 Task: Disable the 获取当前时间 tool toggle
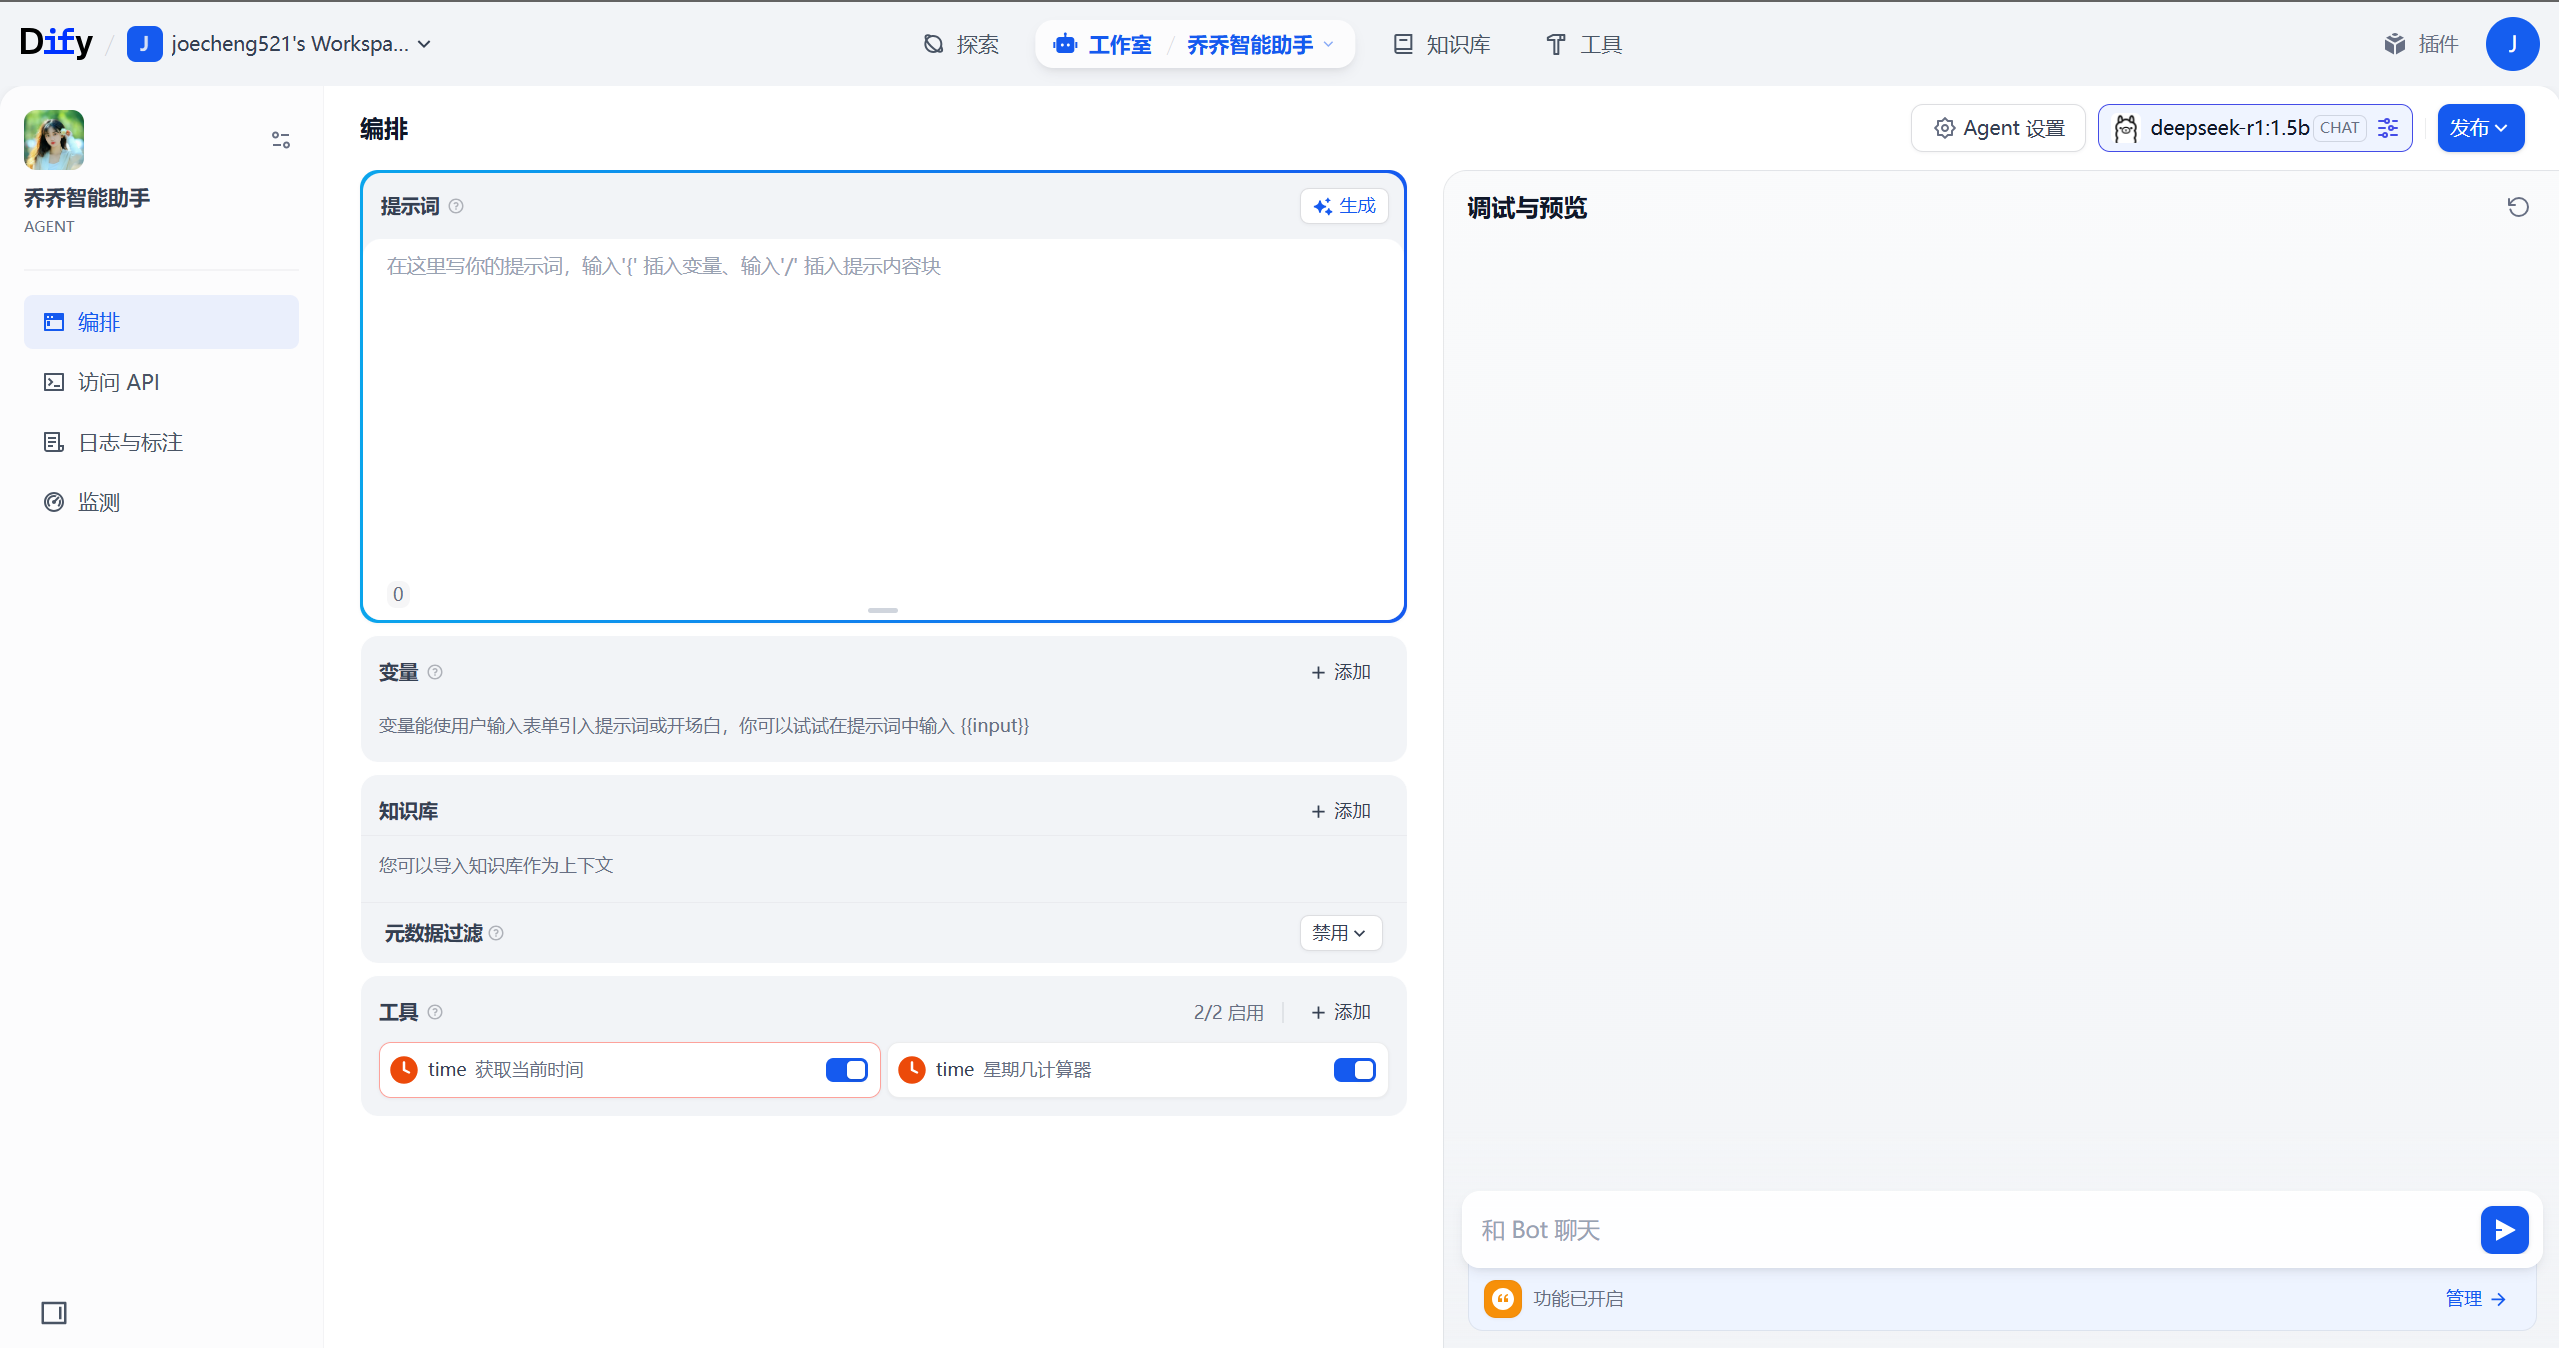coord(846,1070)
